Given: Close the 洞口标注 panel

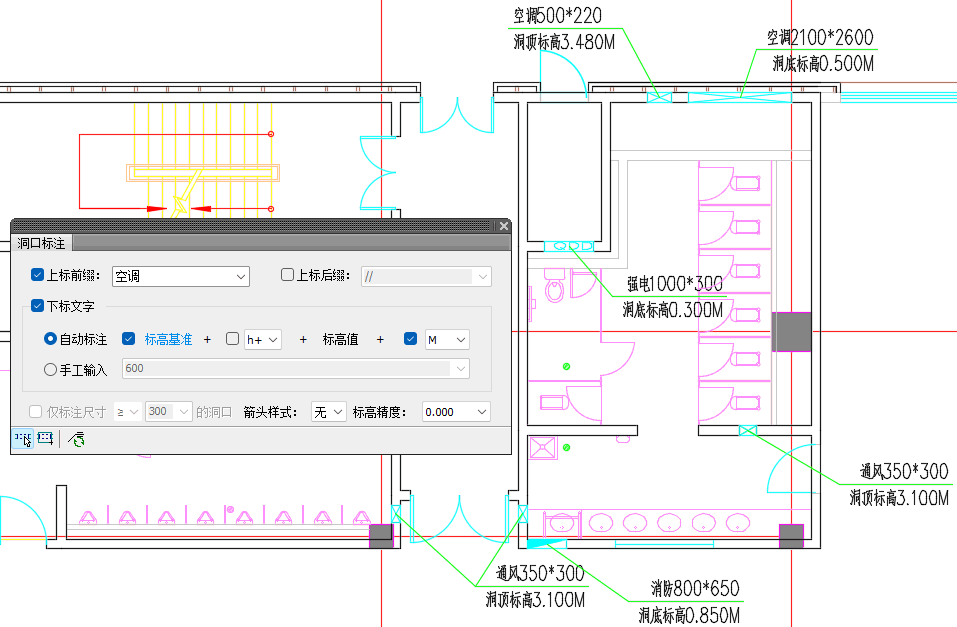Looking at the screenshot, I should [x=504, y=227].
